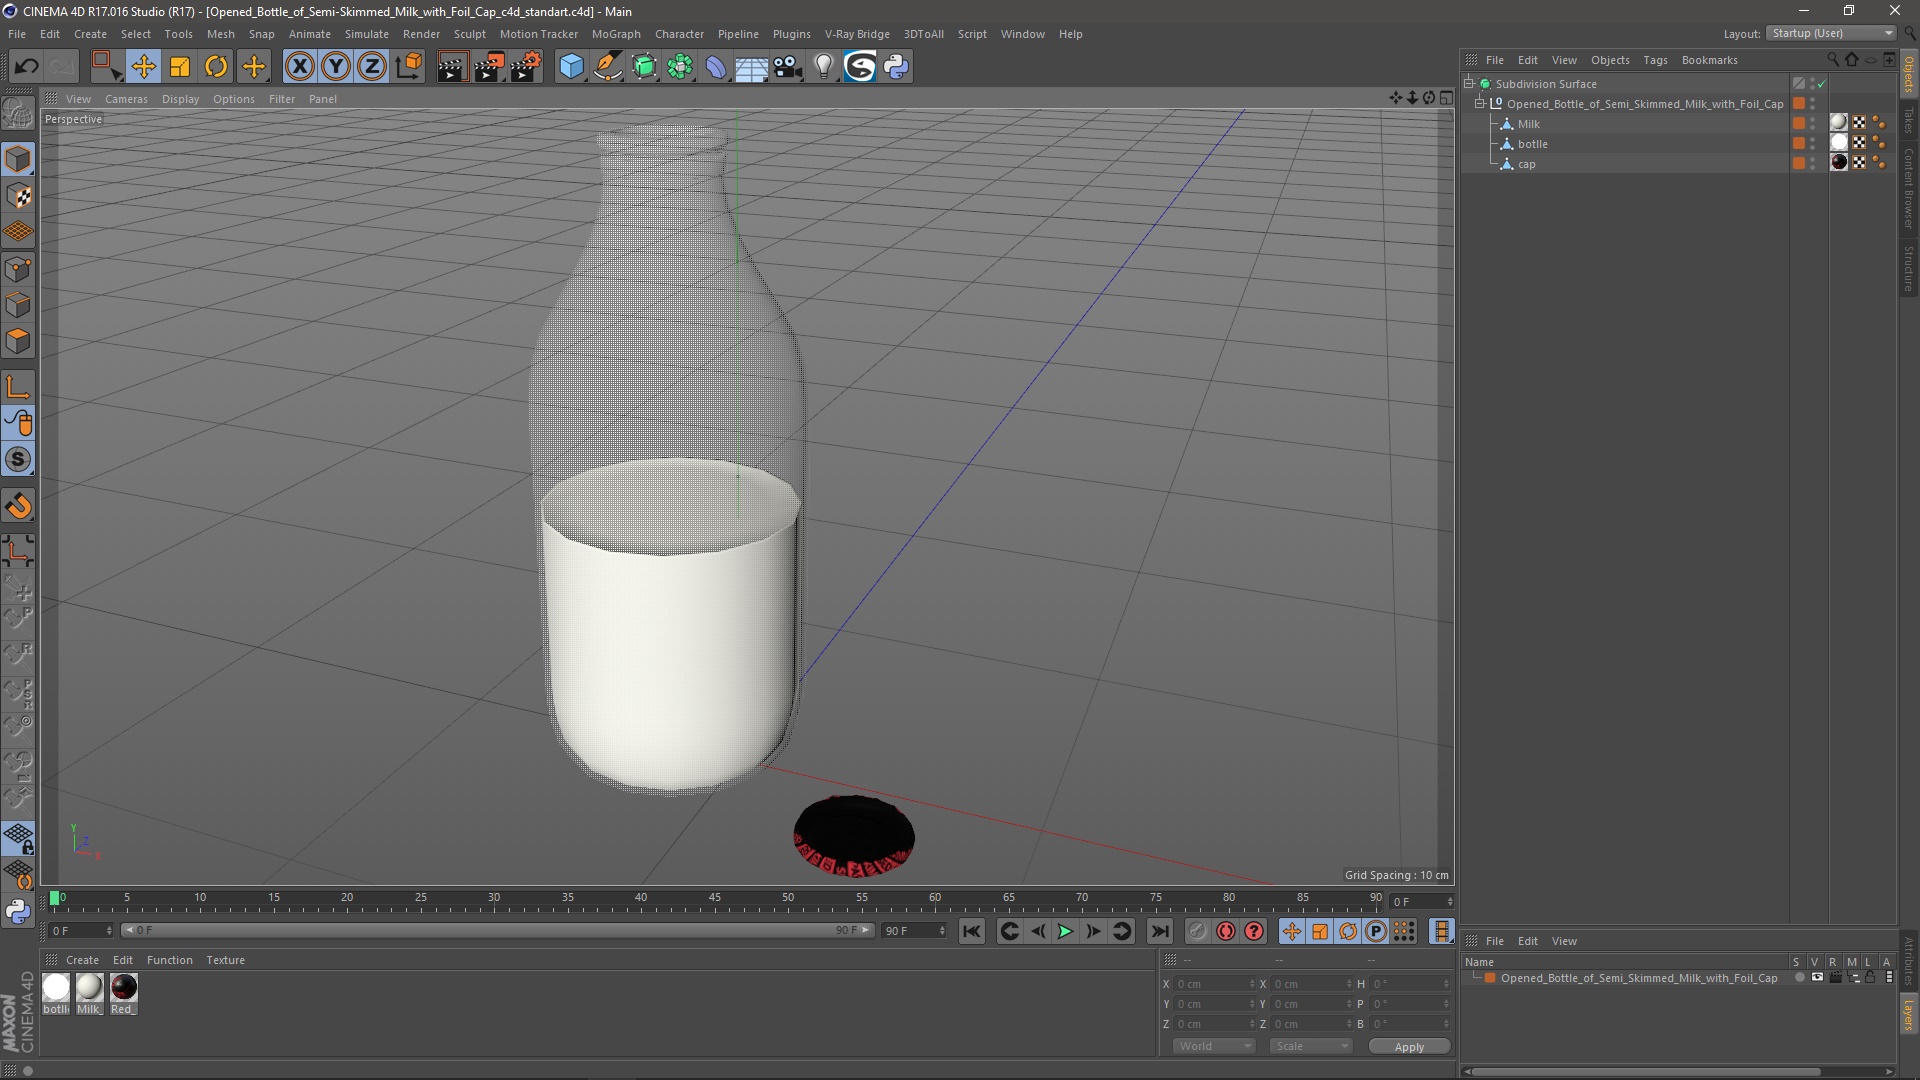Toggle visibility dots of cap object

click(x=1812, y=163)
